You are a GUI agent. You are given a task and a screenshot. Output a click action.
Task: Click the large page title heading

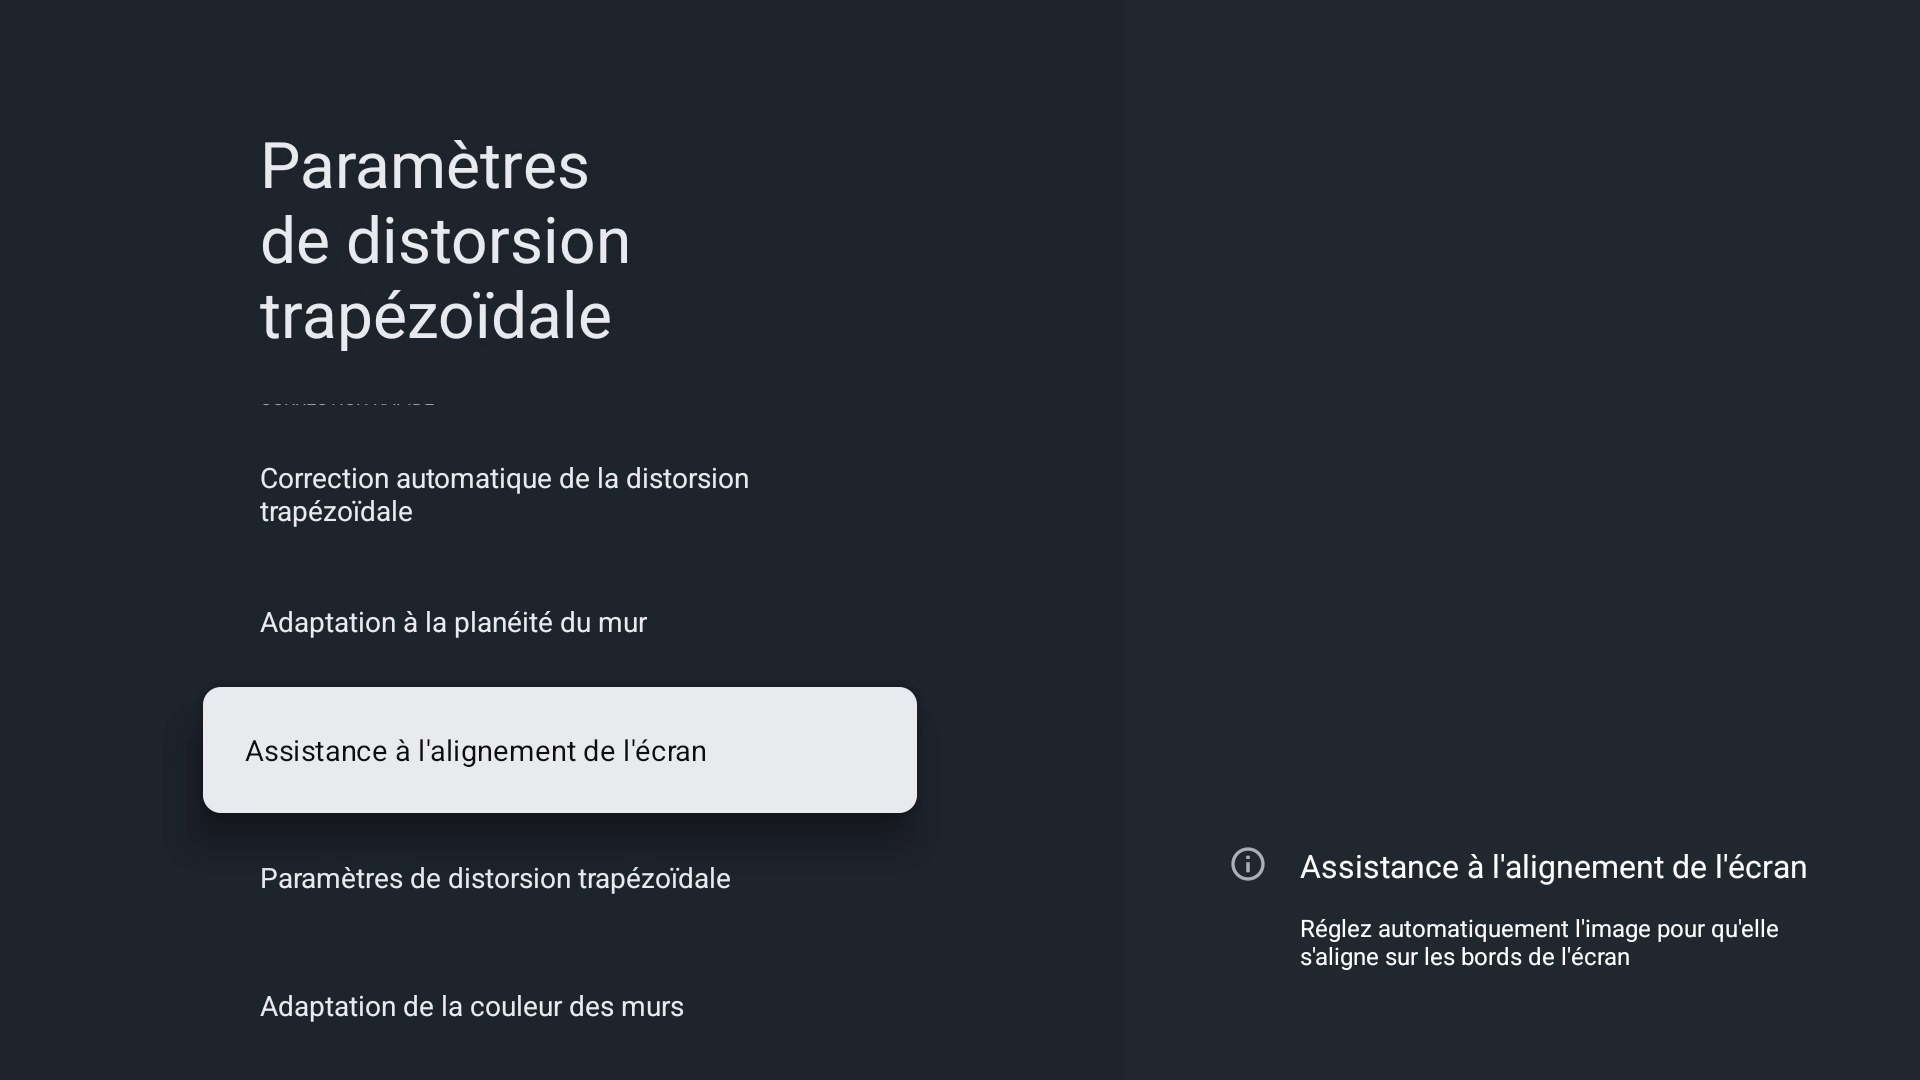[445, 241]
